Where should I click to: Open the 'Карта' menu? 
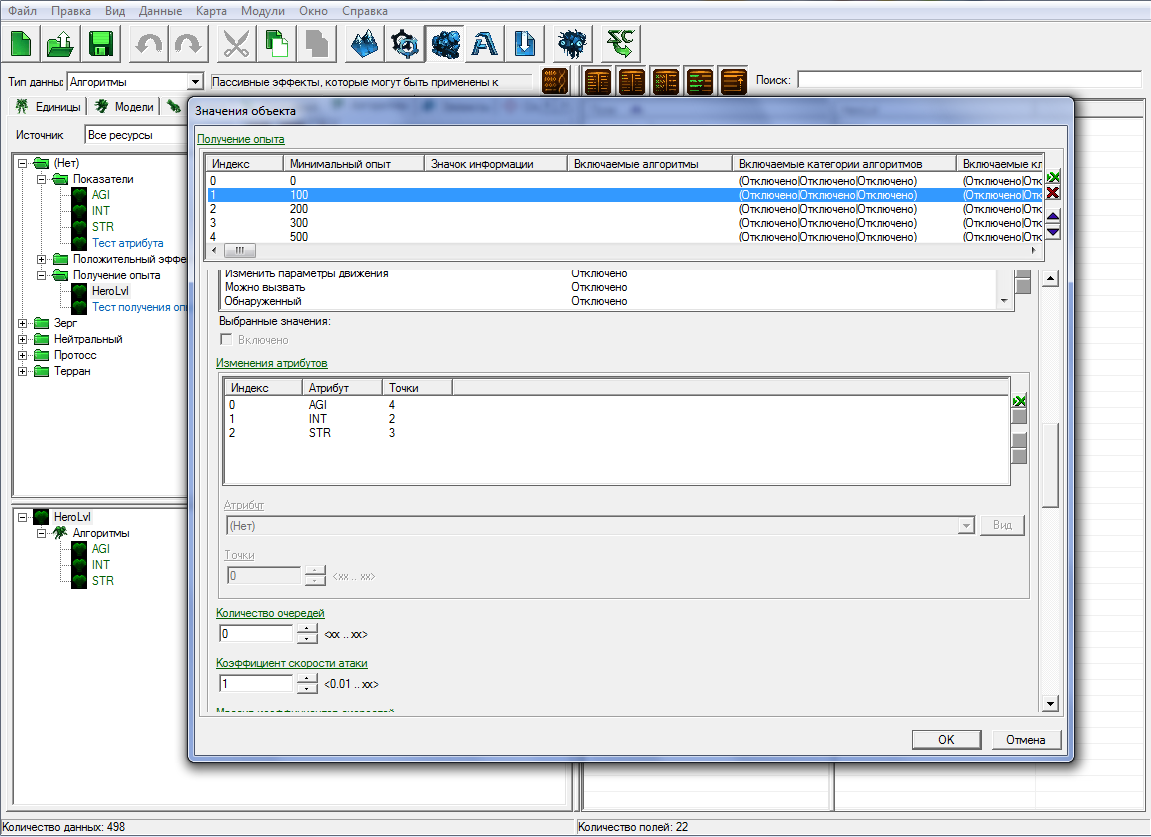(212, 11)
